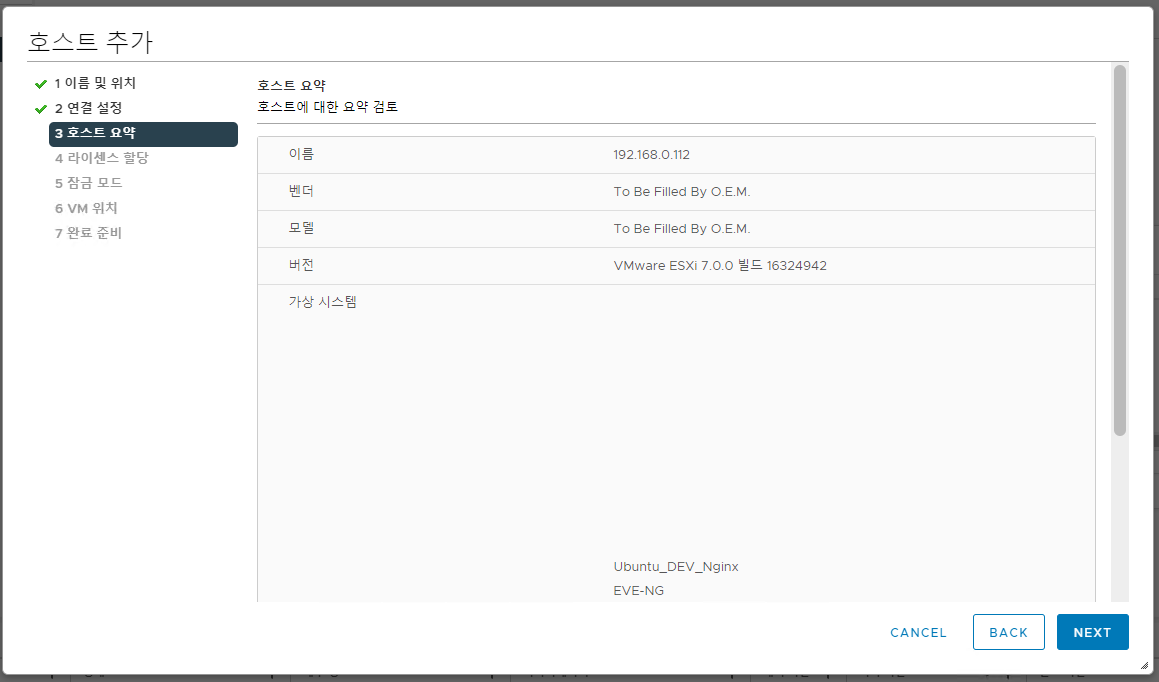Viewport: 1159px width, 682px height.
Task: Click the 가상 시스템 row label
Action: 322,302
